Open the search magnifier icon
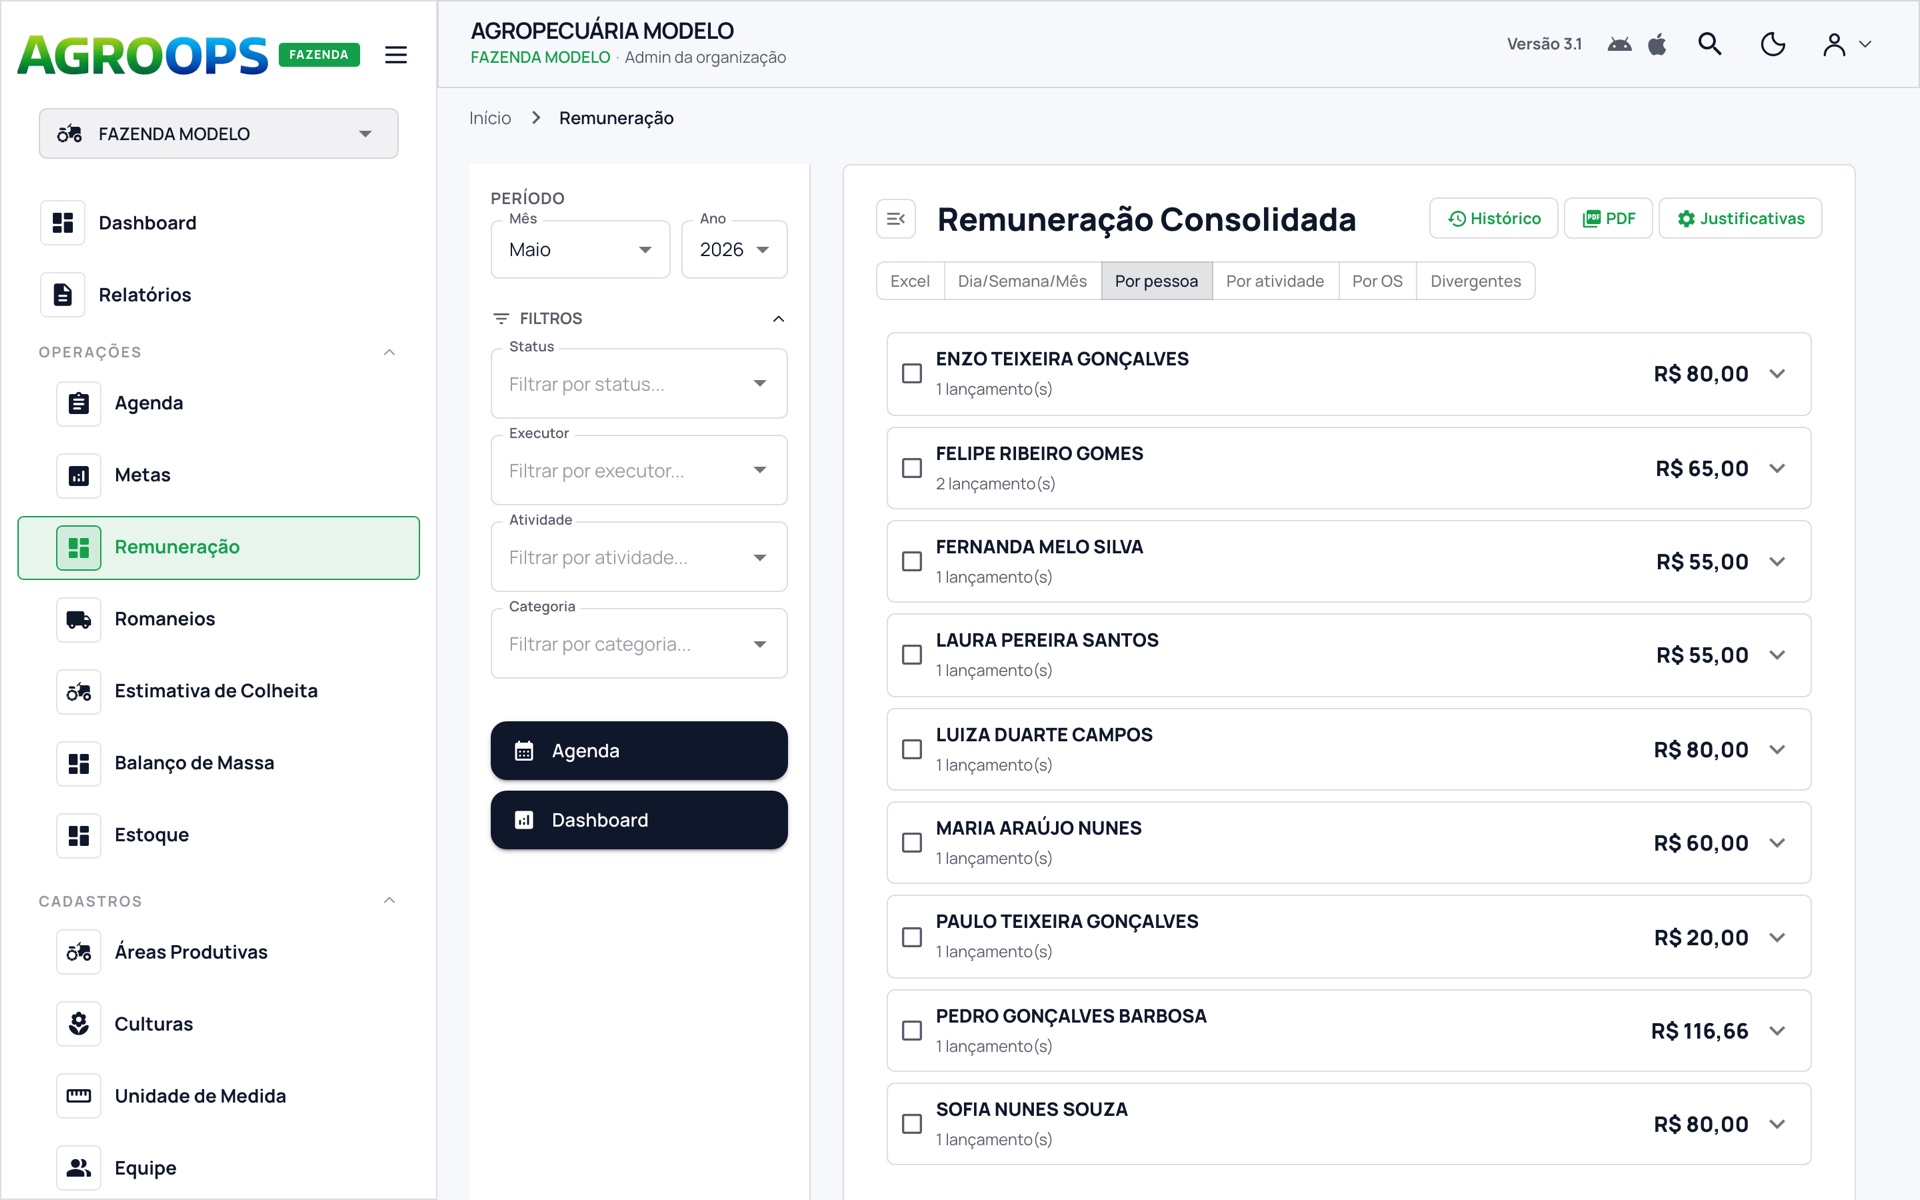 (x=1709, y=44)
